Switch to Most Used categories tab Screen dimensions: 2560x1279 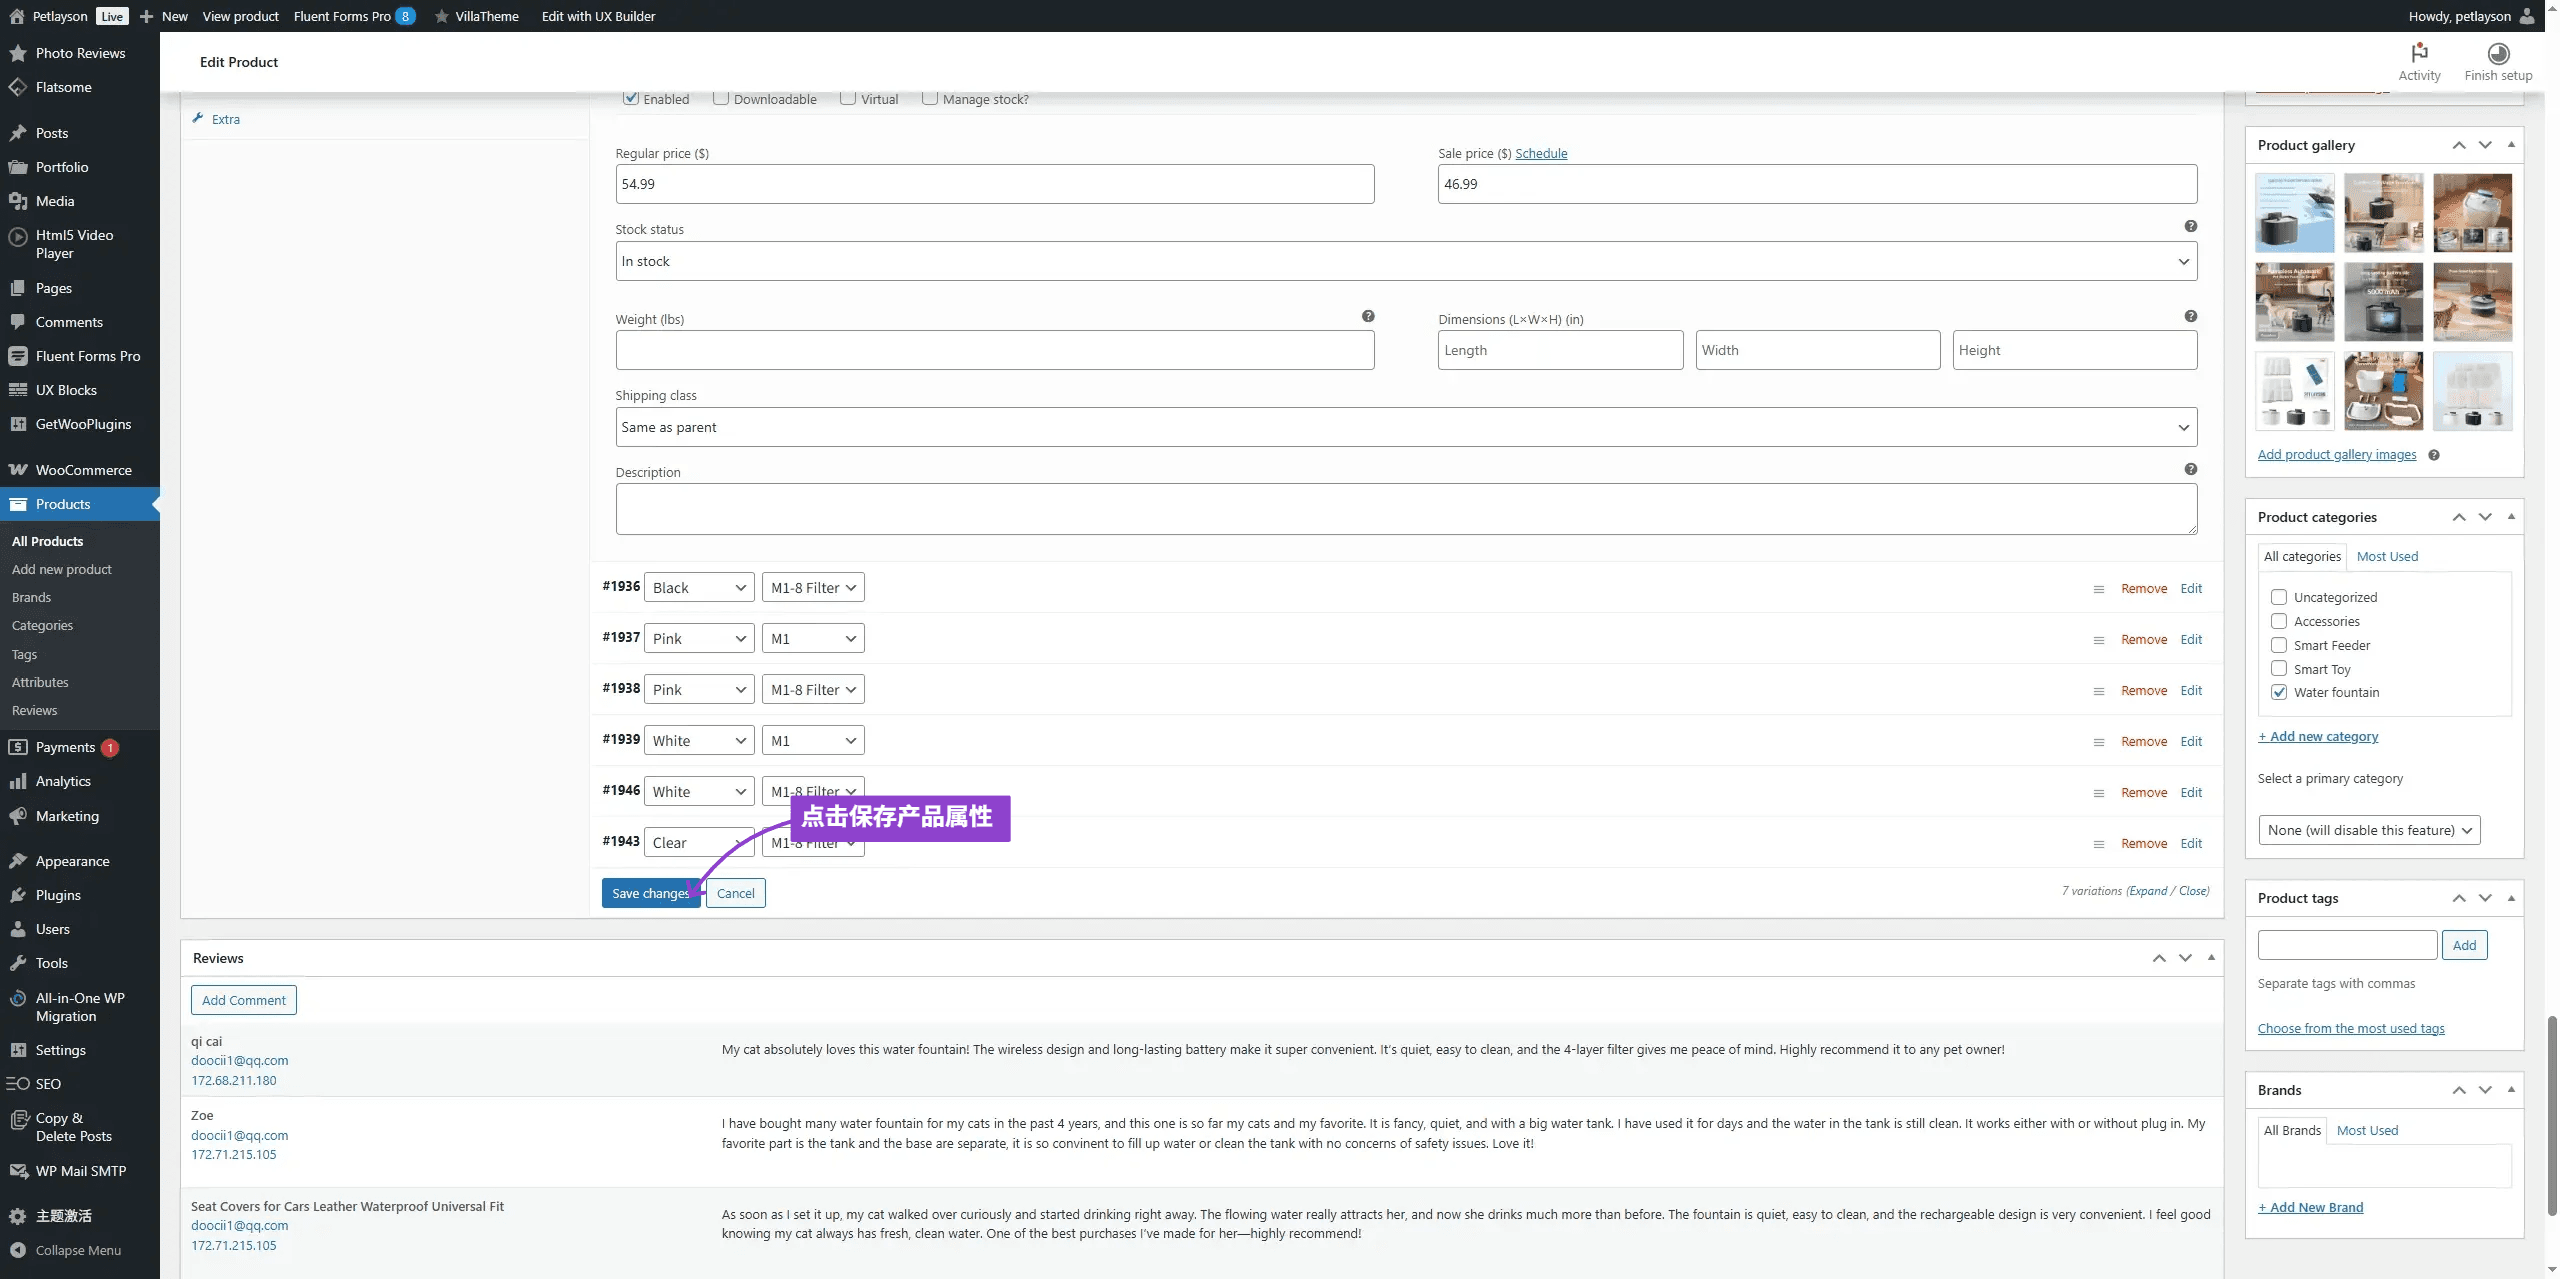pyautogui.click(x=2387, y=557)
